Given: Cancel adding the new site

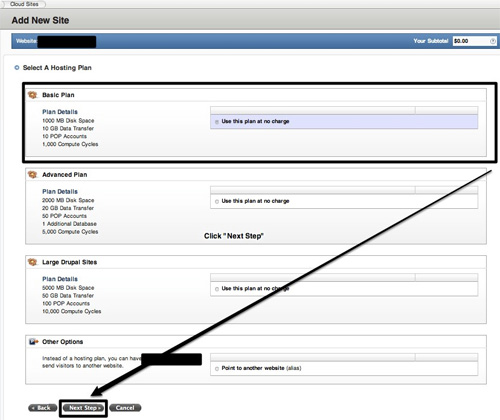Looking at the screenshot, I should [x=125, y=408].
